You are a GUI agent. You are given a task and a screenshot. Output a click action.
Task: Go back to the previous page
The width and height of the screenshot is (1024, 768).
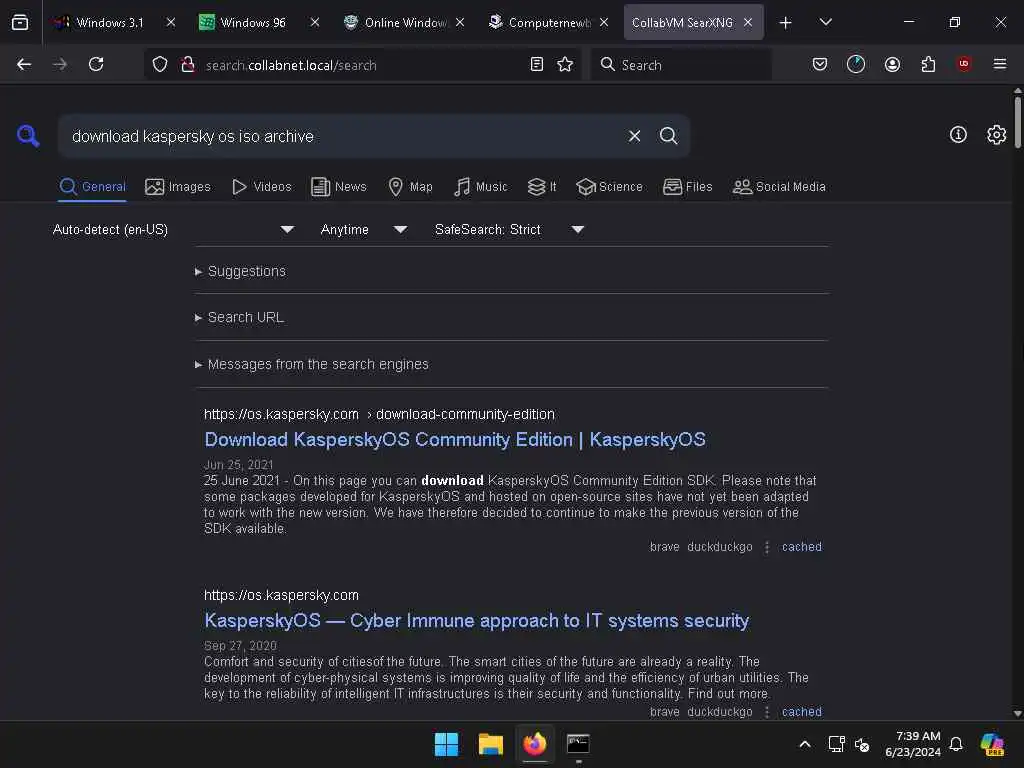pos(24,64)
